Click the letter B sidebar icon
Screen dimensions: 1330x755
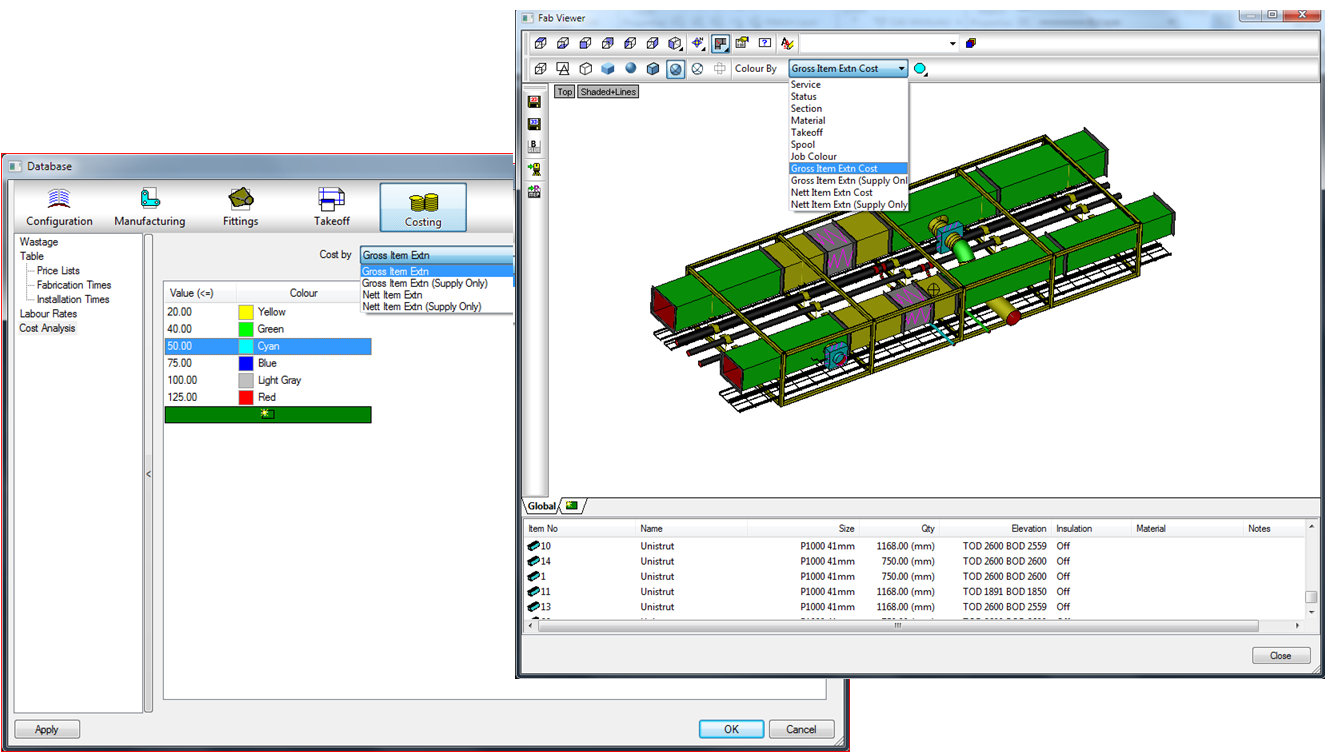(535, 146)
